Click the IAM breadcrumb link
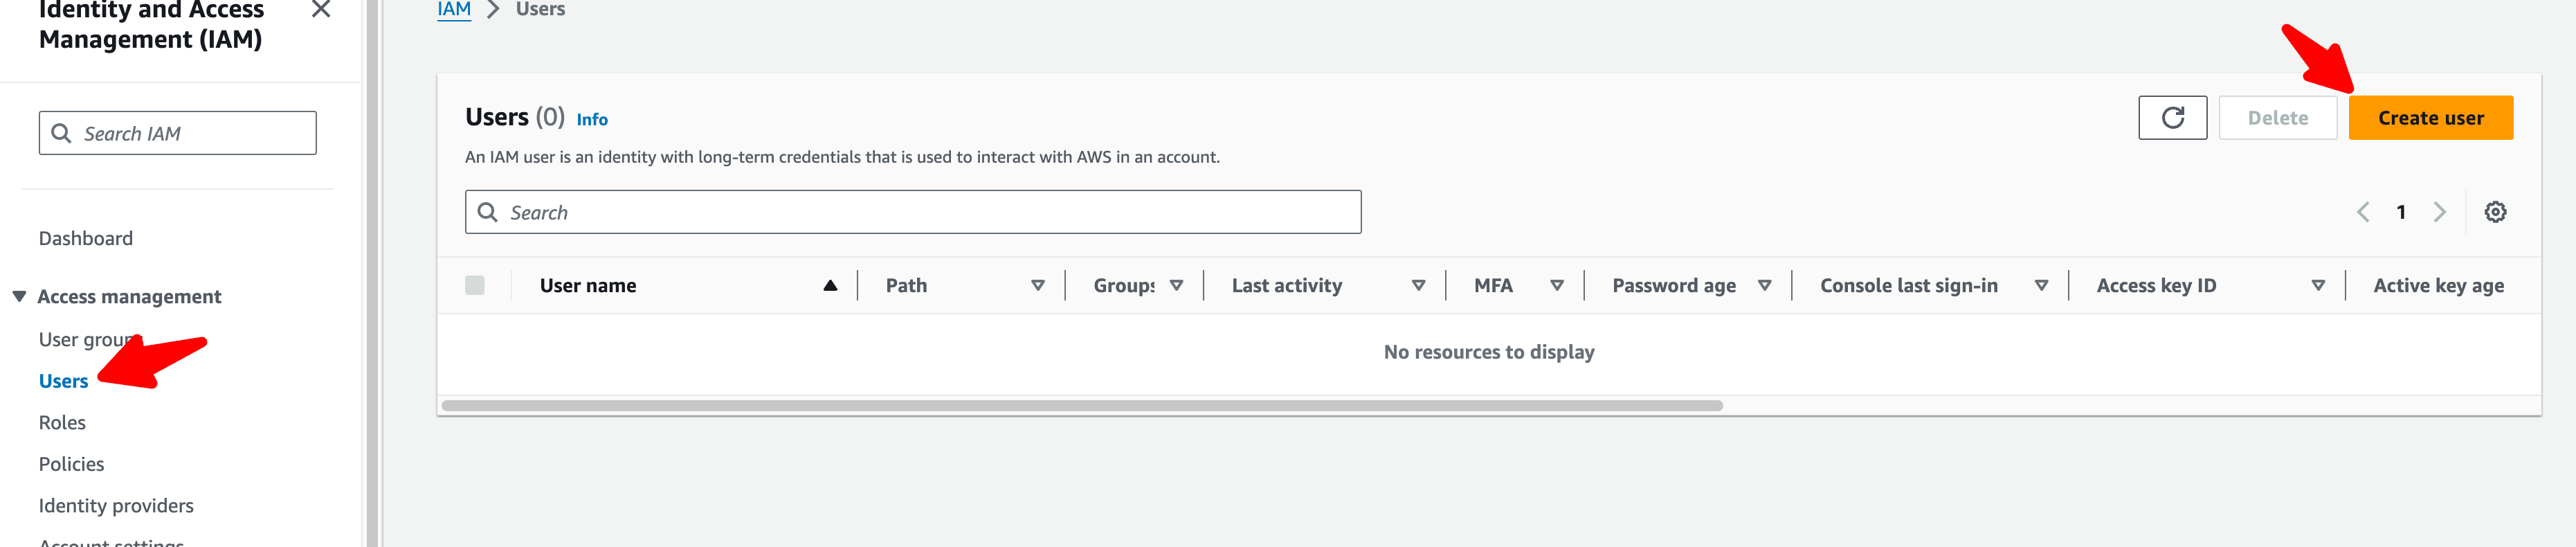The height and width of the screenshot is (547, 2576). click(454, 10)
